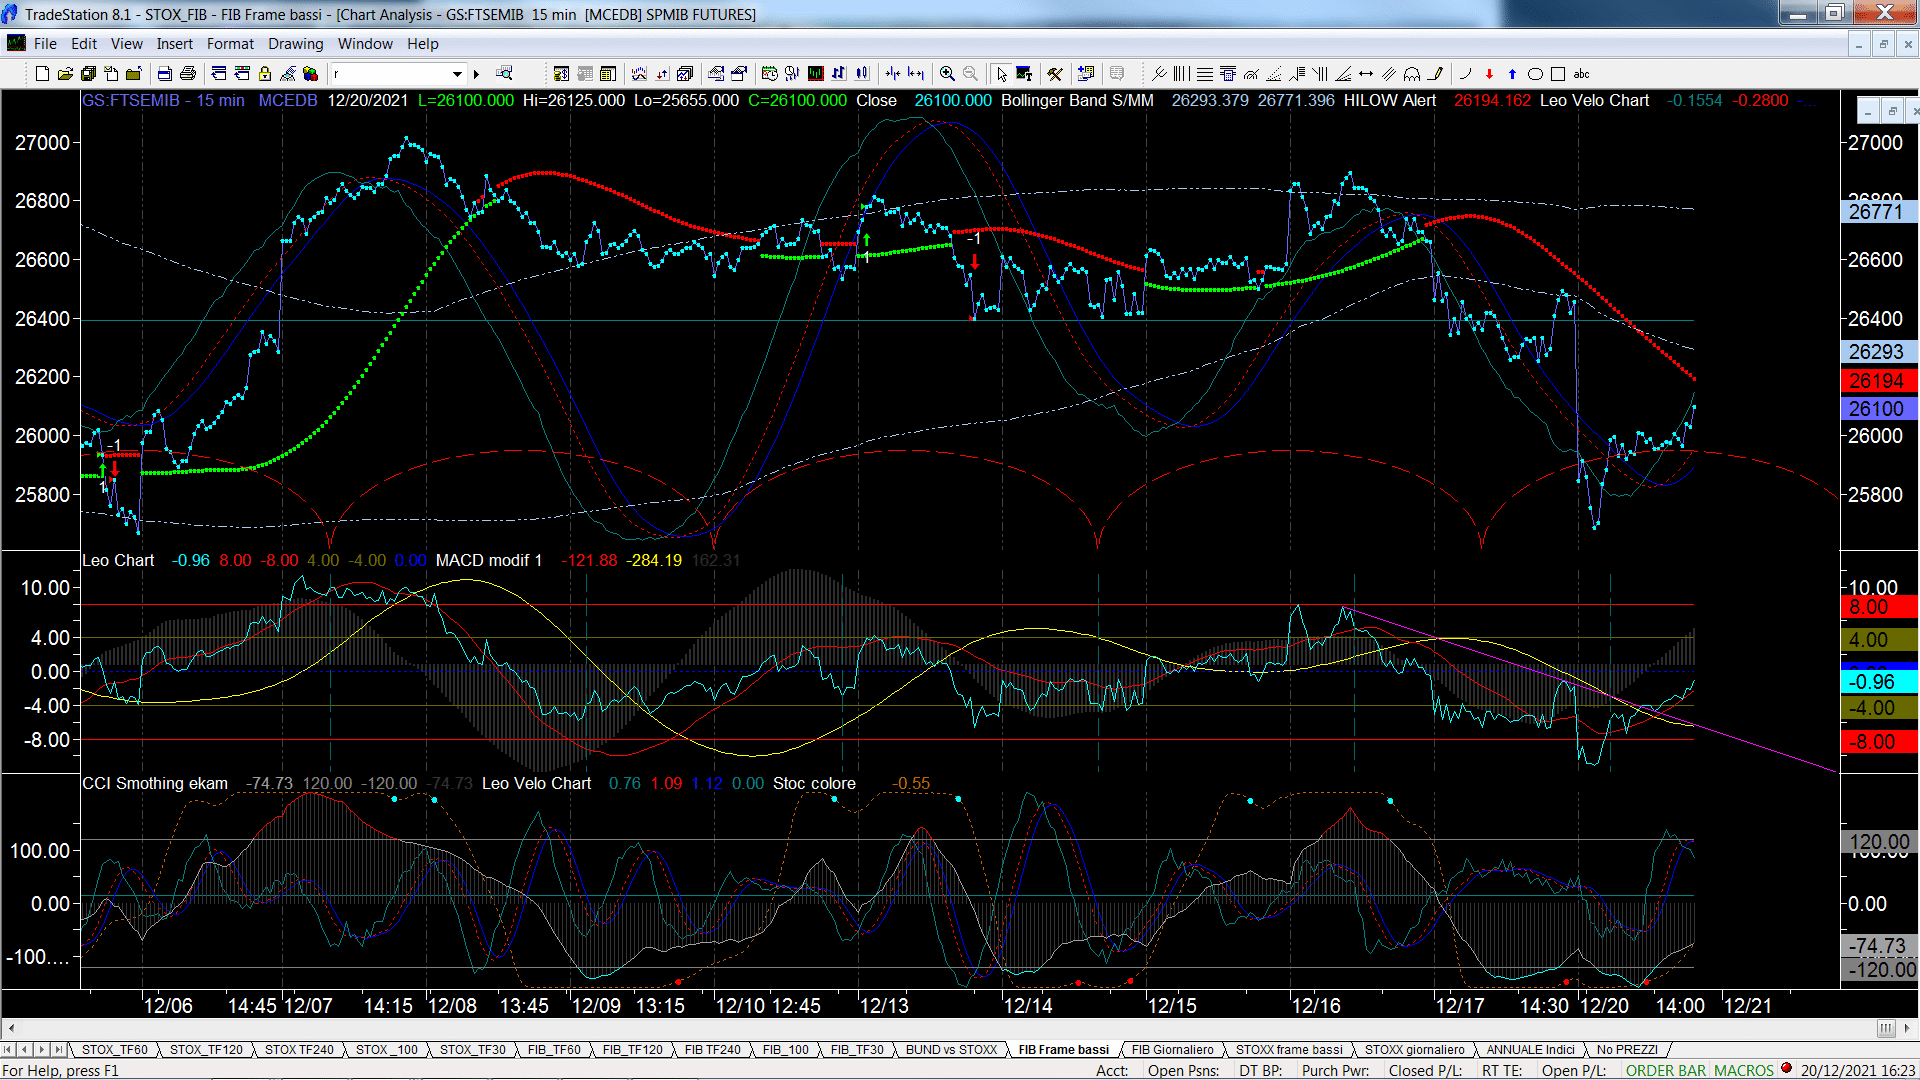Click the horizontal scrollbar left arrow
Viewport: 1920px width, 1080px height.
pyautogui.click(x=11, y=1028)
